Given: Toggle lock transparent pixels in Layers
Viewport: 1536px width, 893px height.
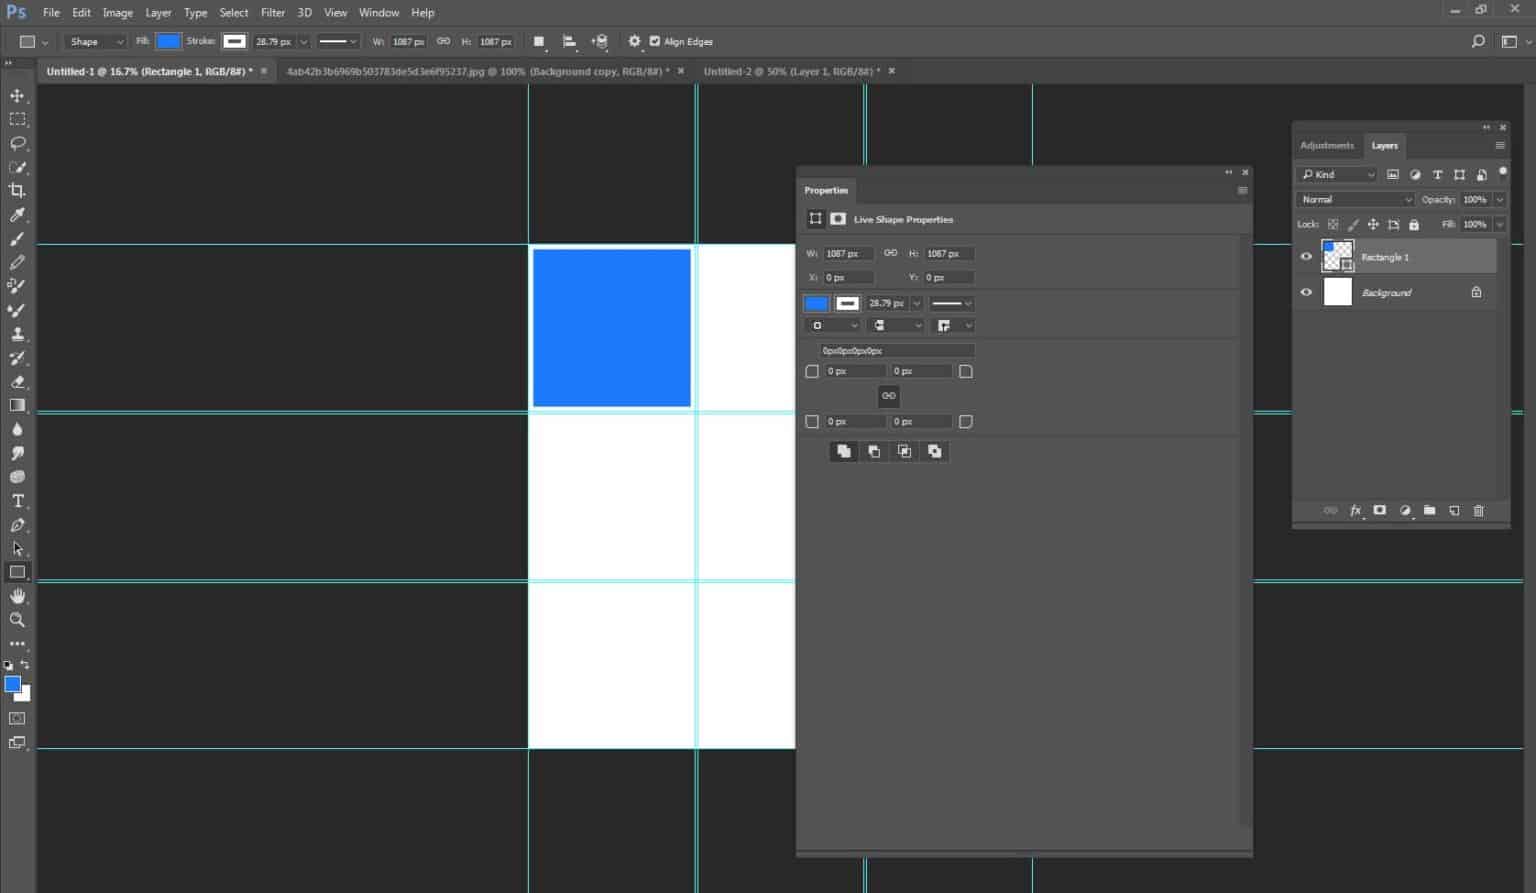Looking at the screenshot, I should pos(1332,224).
